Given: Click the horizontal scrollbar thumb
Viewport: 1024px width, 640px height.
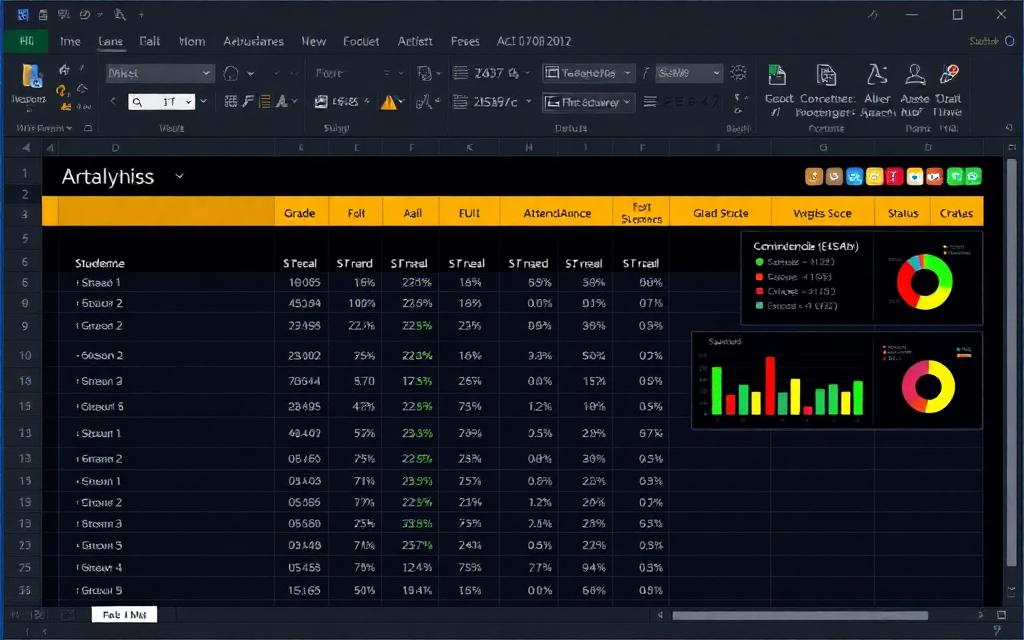Looking at the screenshot, I should [800, 615].
